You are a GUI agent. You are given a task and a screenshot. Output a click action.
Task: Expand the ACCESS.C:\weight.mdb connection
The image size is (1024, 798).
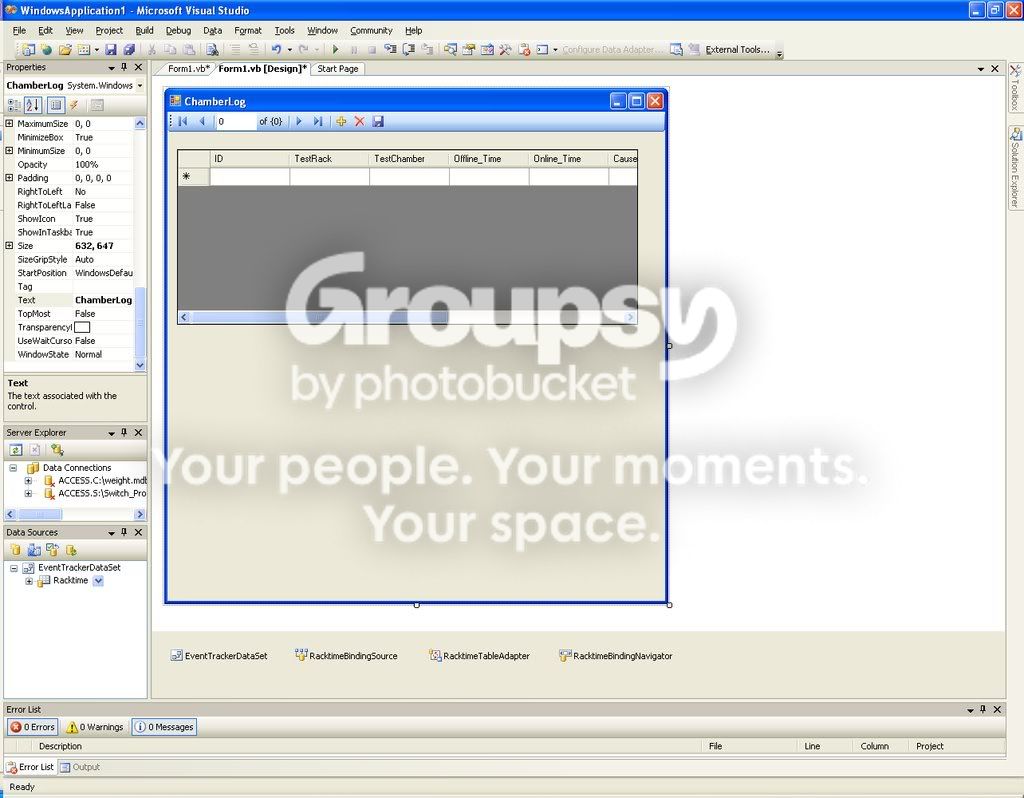pos(28,481)
